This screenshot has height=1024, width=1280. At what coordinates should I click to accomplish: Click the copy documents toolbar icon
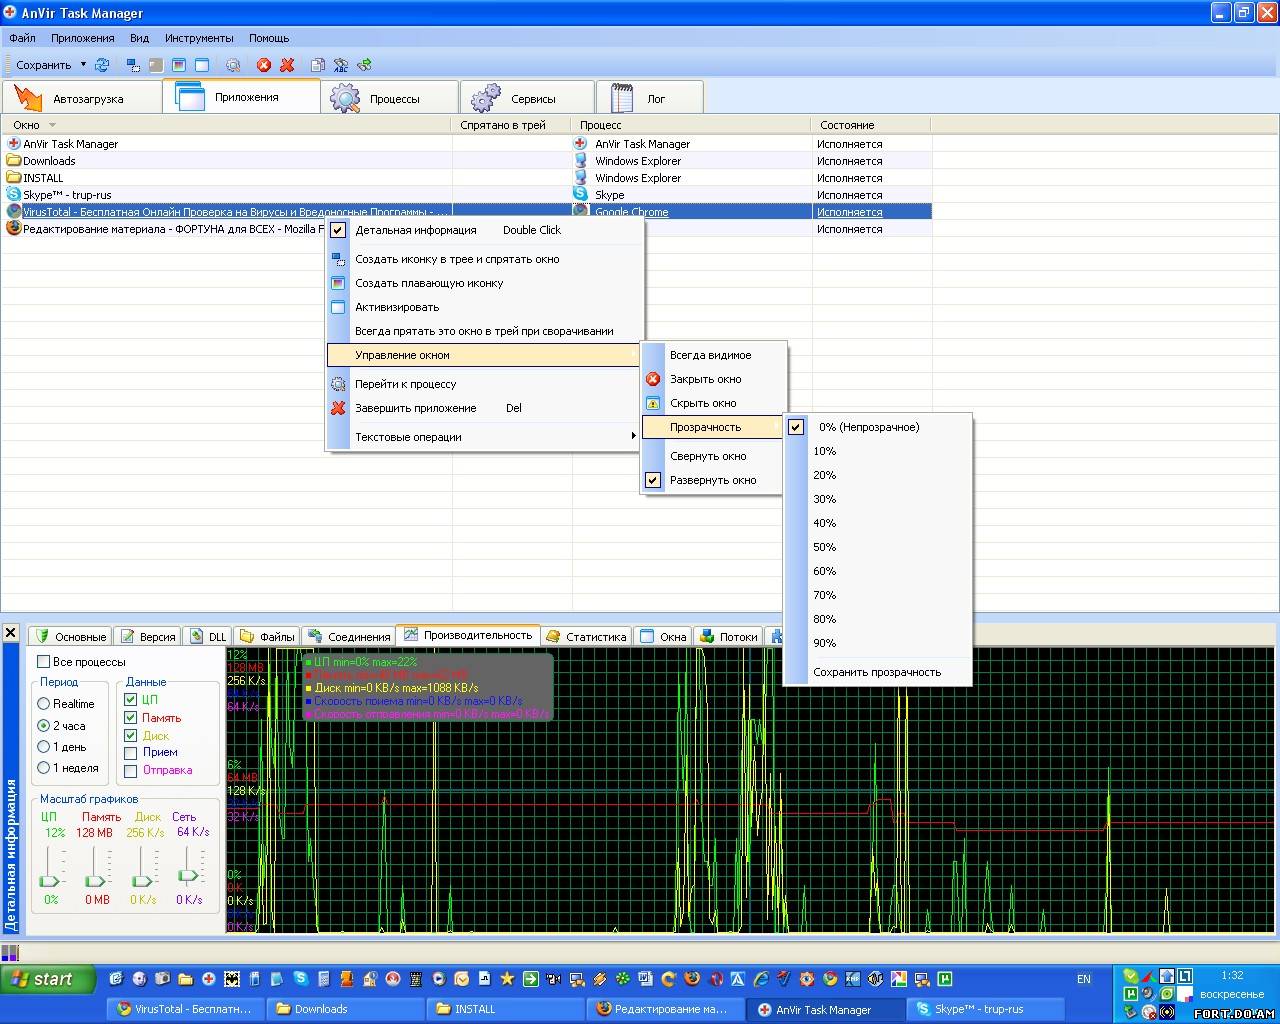click(x=317, y=65)
